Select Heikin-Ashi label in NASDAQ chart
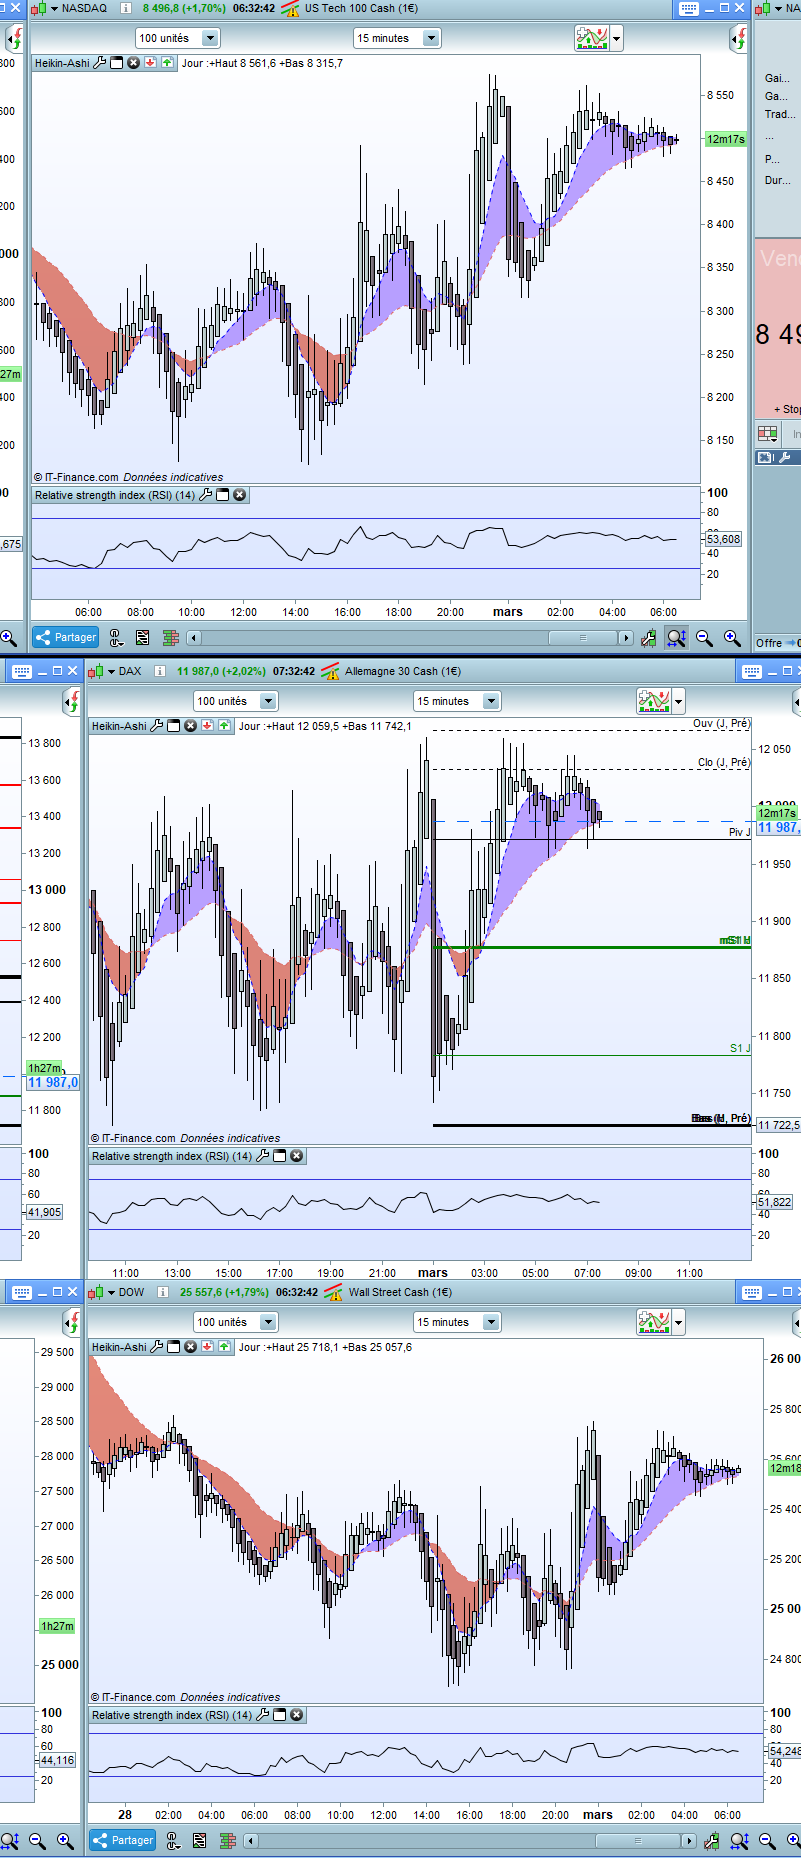Image resolution: width=801 pixels, height=1858 pixels. coord(62,63)
